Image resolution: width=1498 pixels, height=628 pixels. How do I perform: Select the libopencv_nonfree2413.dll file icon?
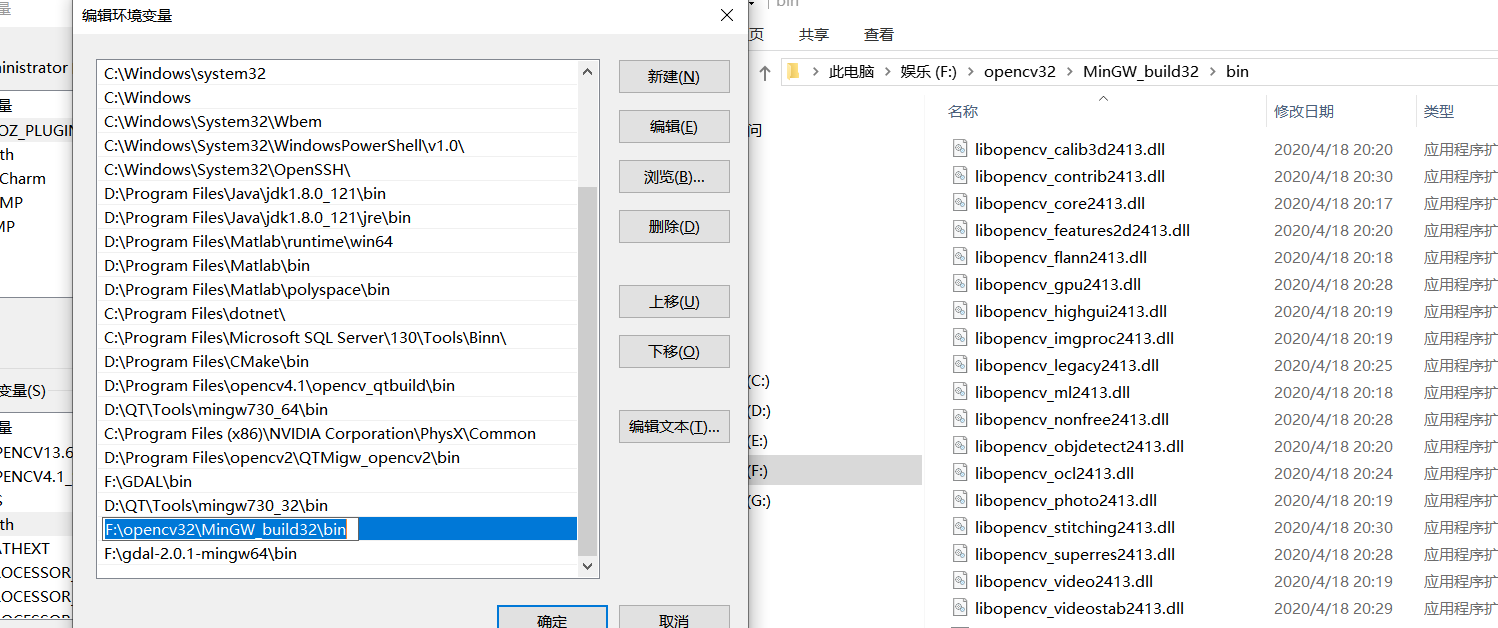pyautogui.click(x=960, y=420)
